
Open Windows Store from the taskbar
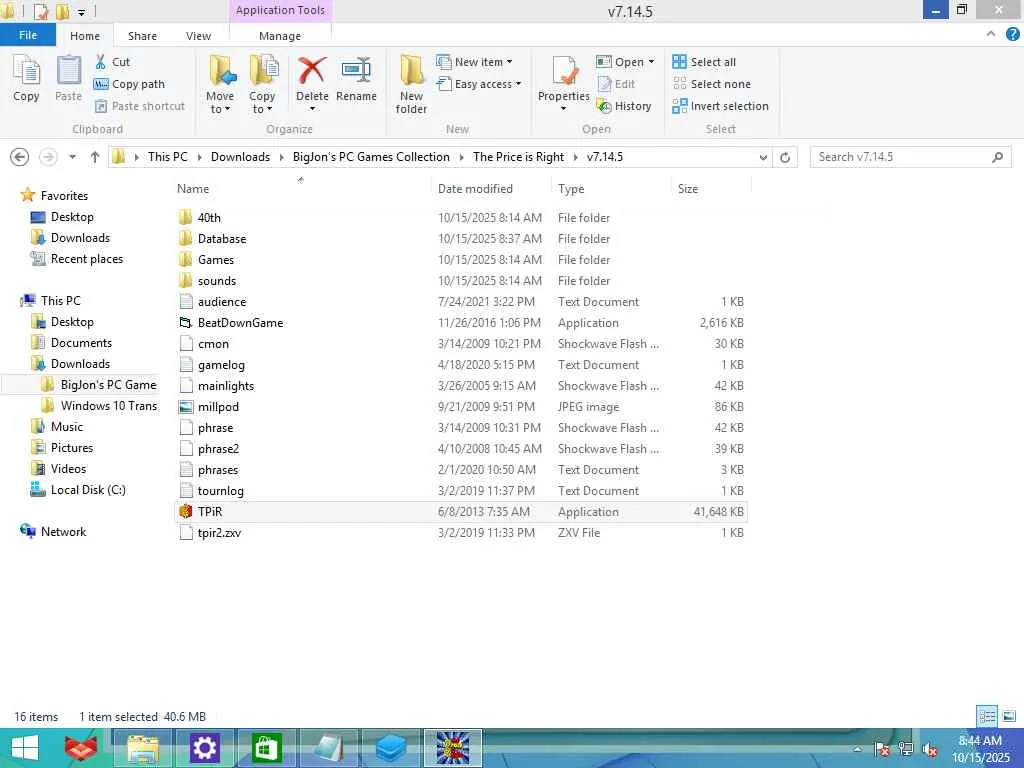266,748
